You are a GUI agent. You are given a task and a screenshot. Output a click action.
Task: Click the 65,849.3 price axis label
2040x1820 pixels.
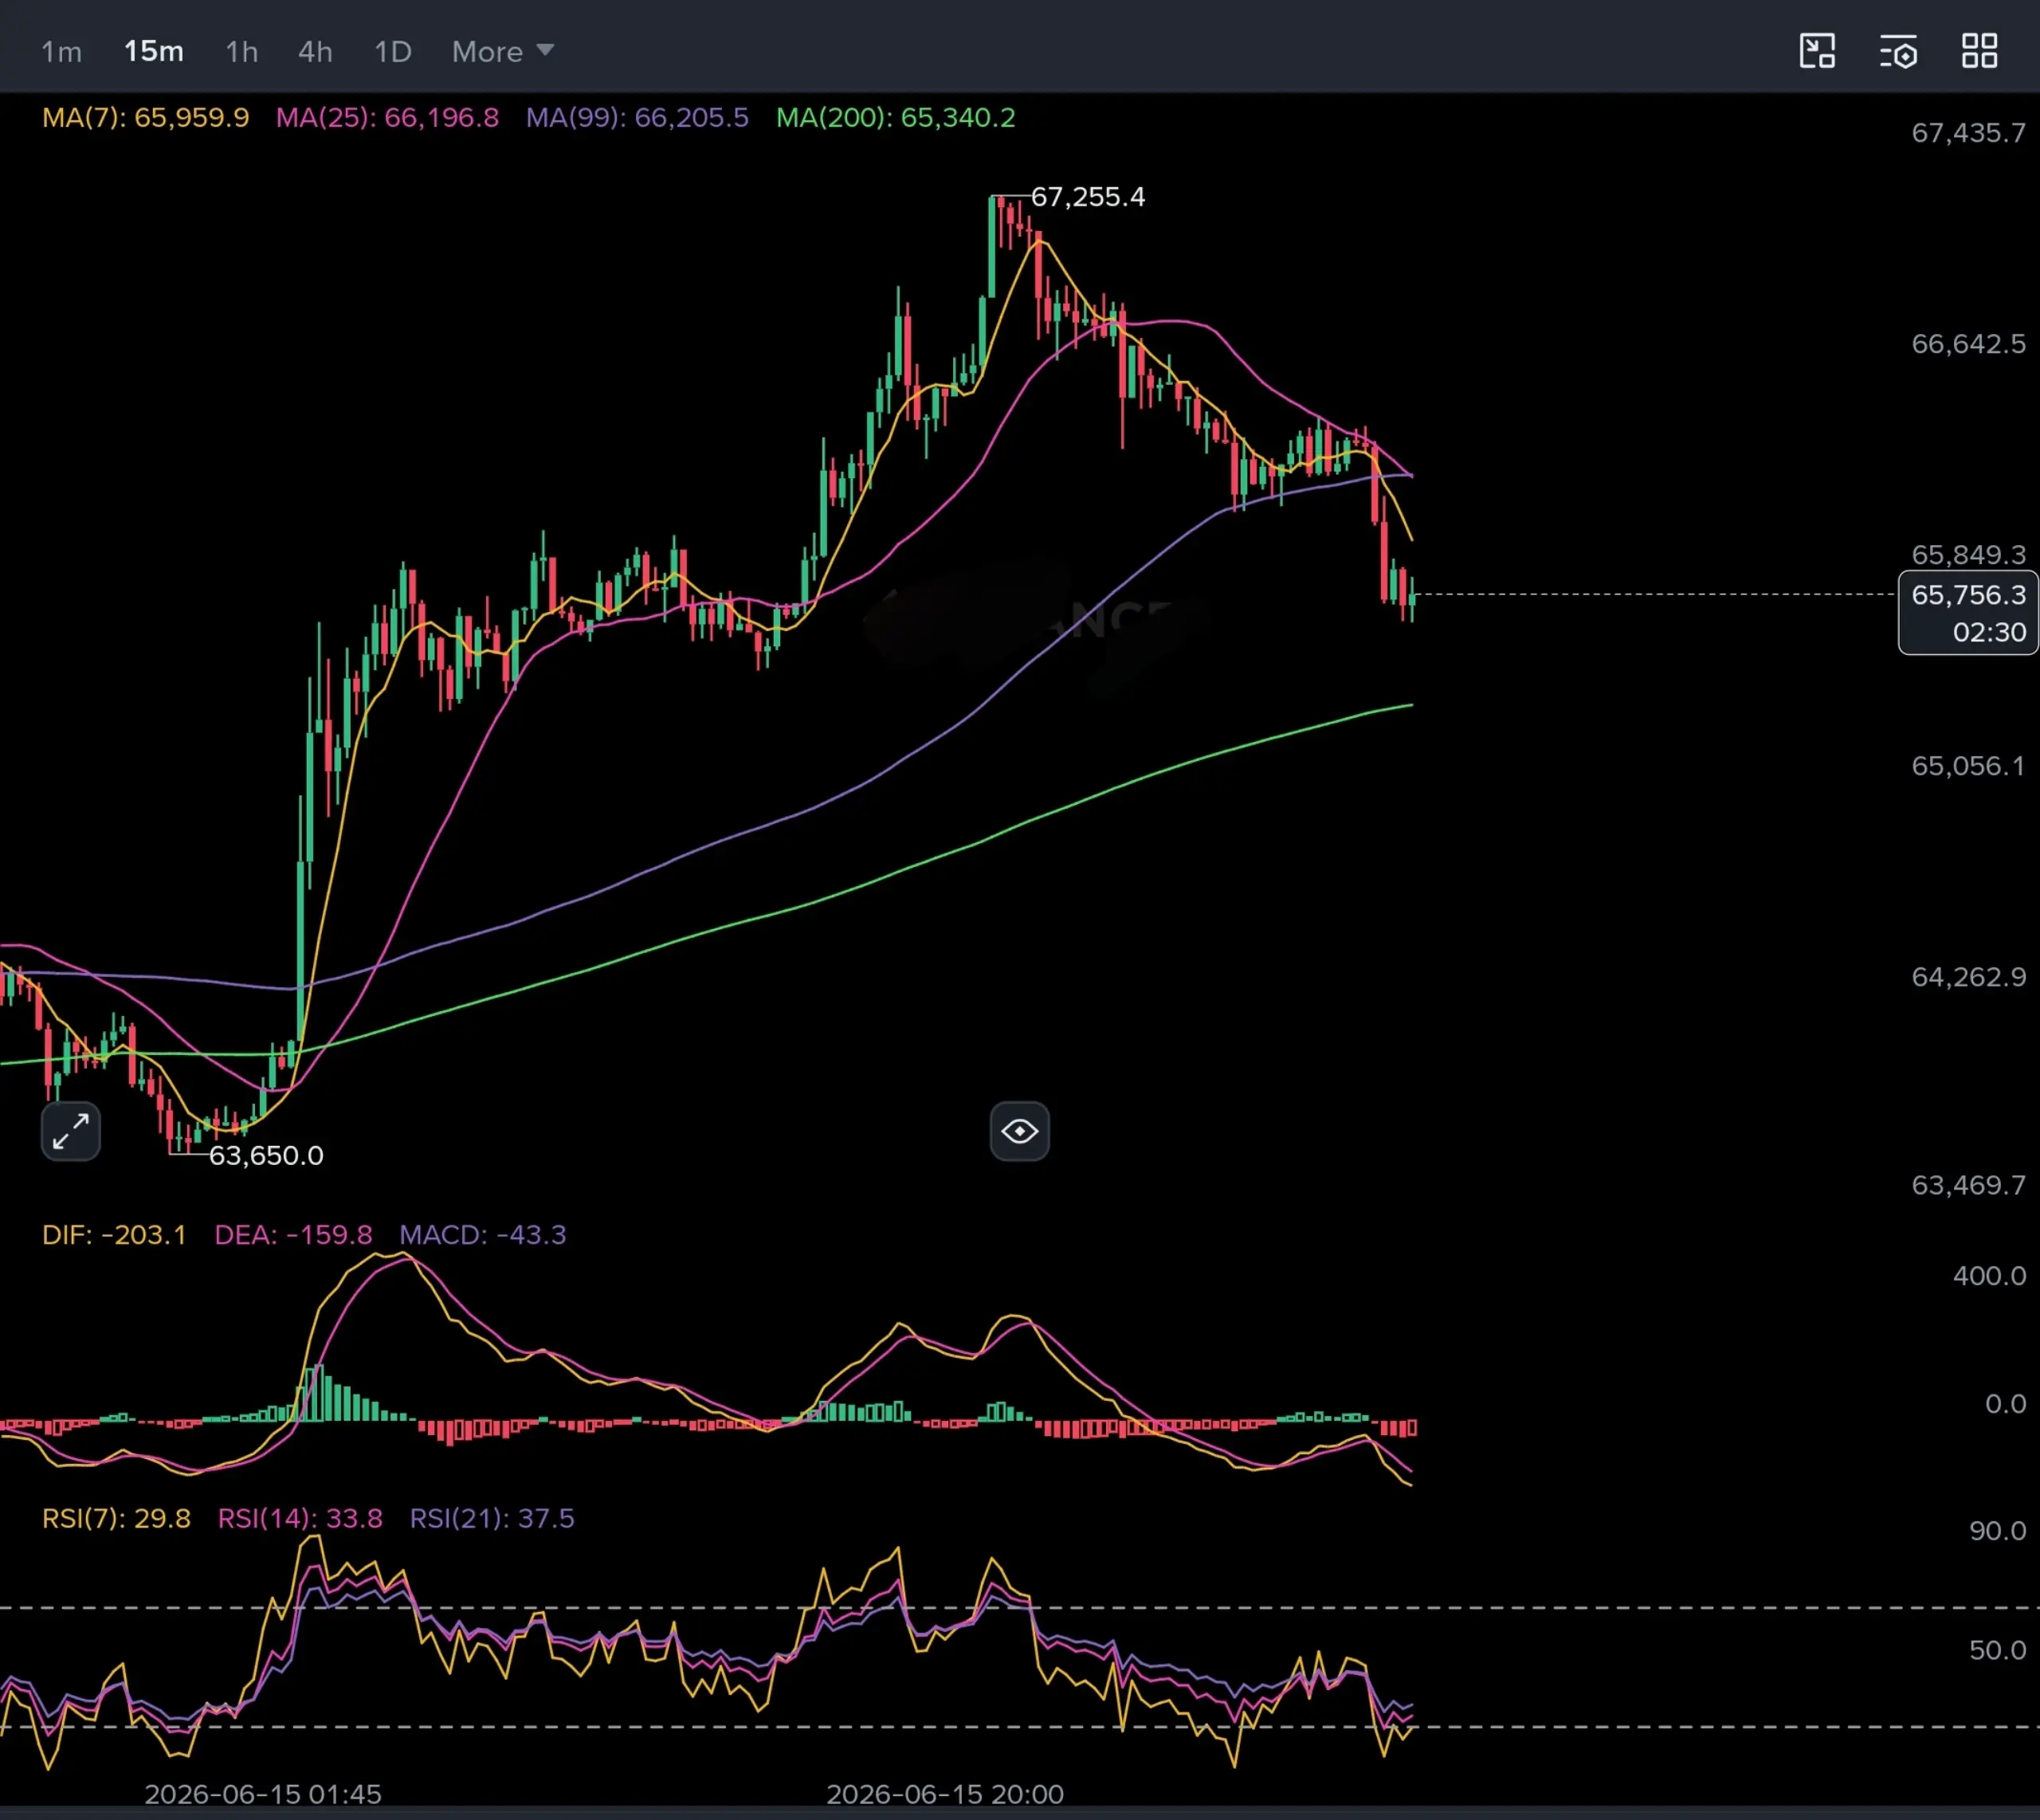click(x=1968, y=555)
